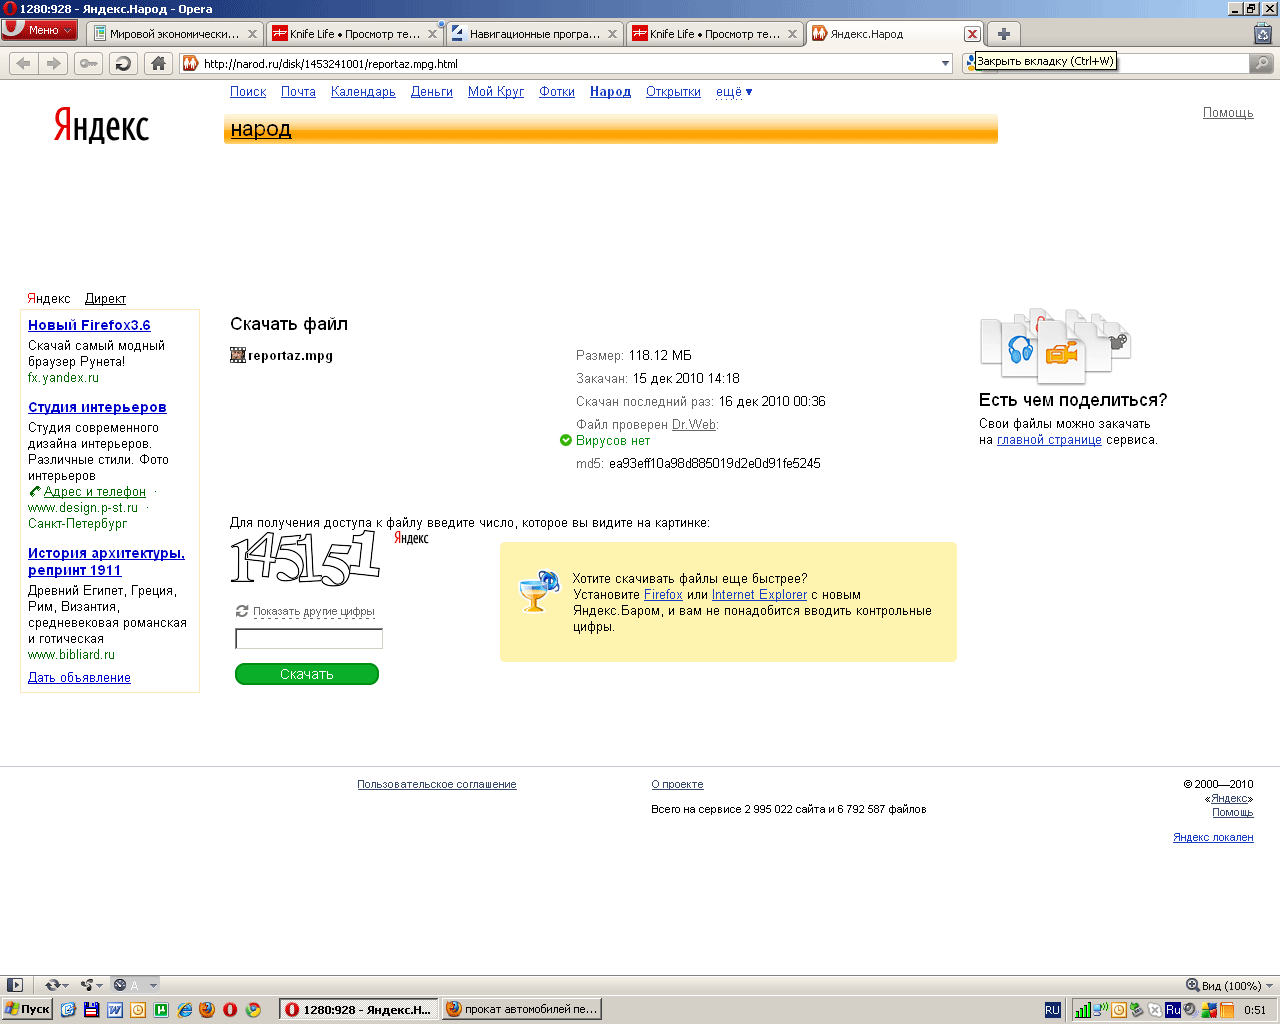Click the browser Home button
This screenshot has width=1280, height=1024.
click(x=158, y=63)
